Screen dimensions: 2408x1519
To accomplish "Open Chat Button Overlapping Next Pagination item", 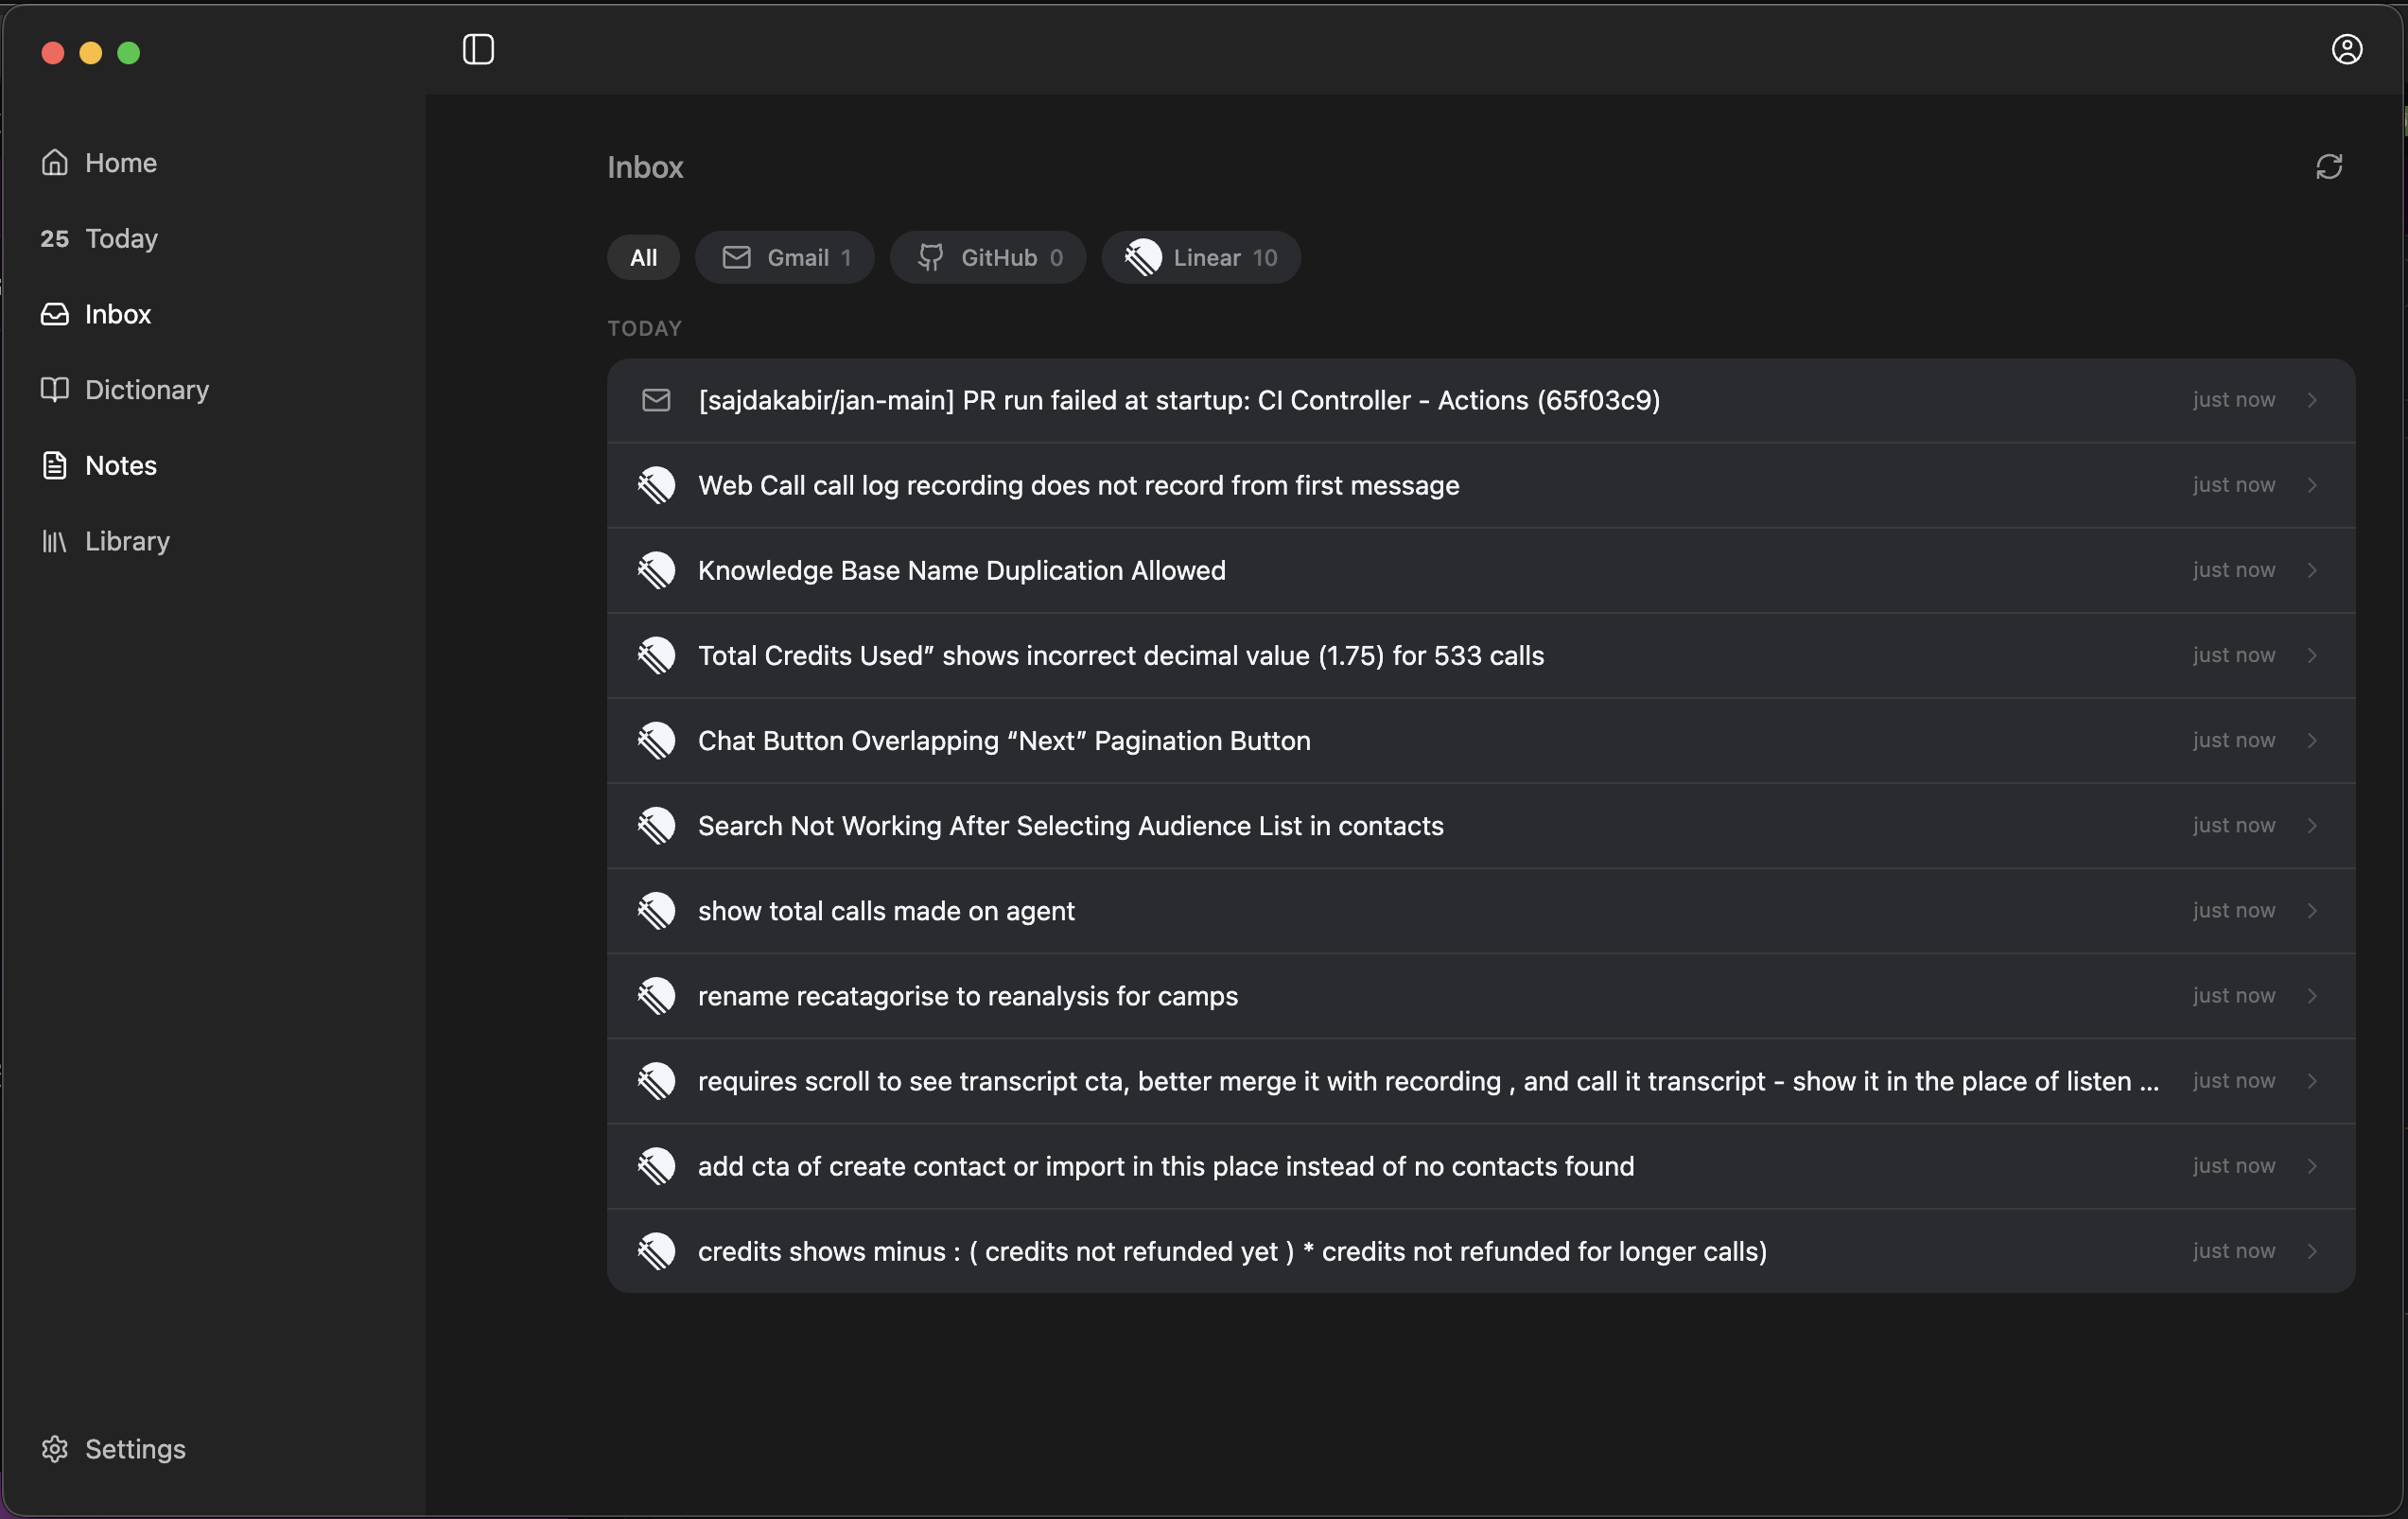I will (1004, 741).
